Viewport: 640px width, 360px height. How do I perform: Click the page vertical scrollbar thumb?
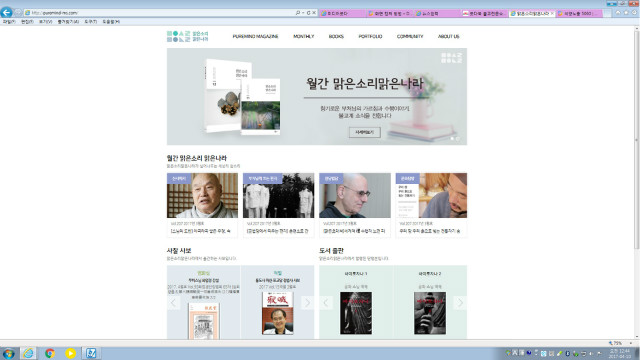pyautogui.click(x=636, y=139)
